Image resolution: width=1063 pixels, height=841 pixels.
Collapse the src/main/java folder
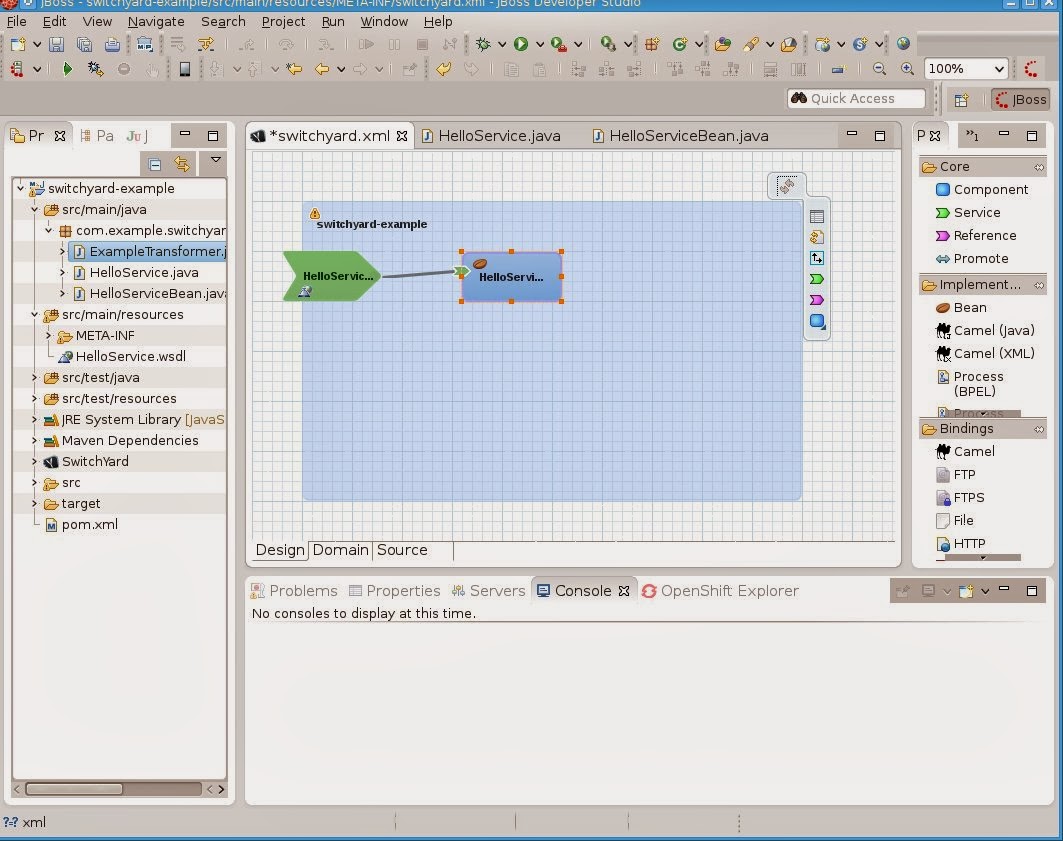(x=35, y=209)
